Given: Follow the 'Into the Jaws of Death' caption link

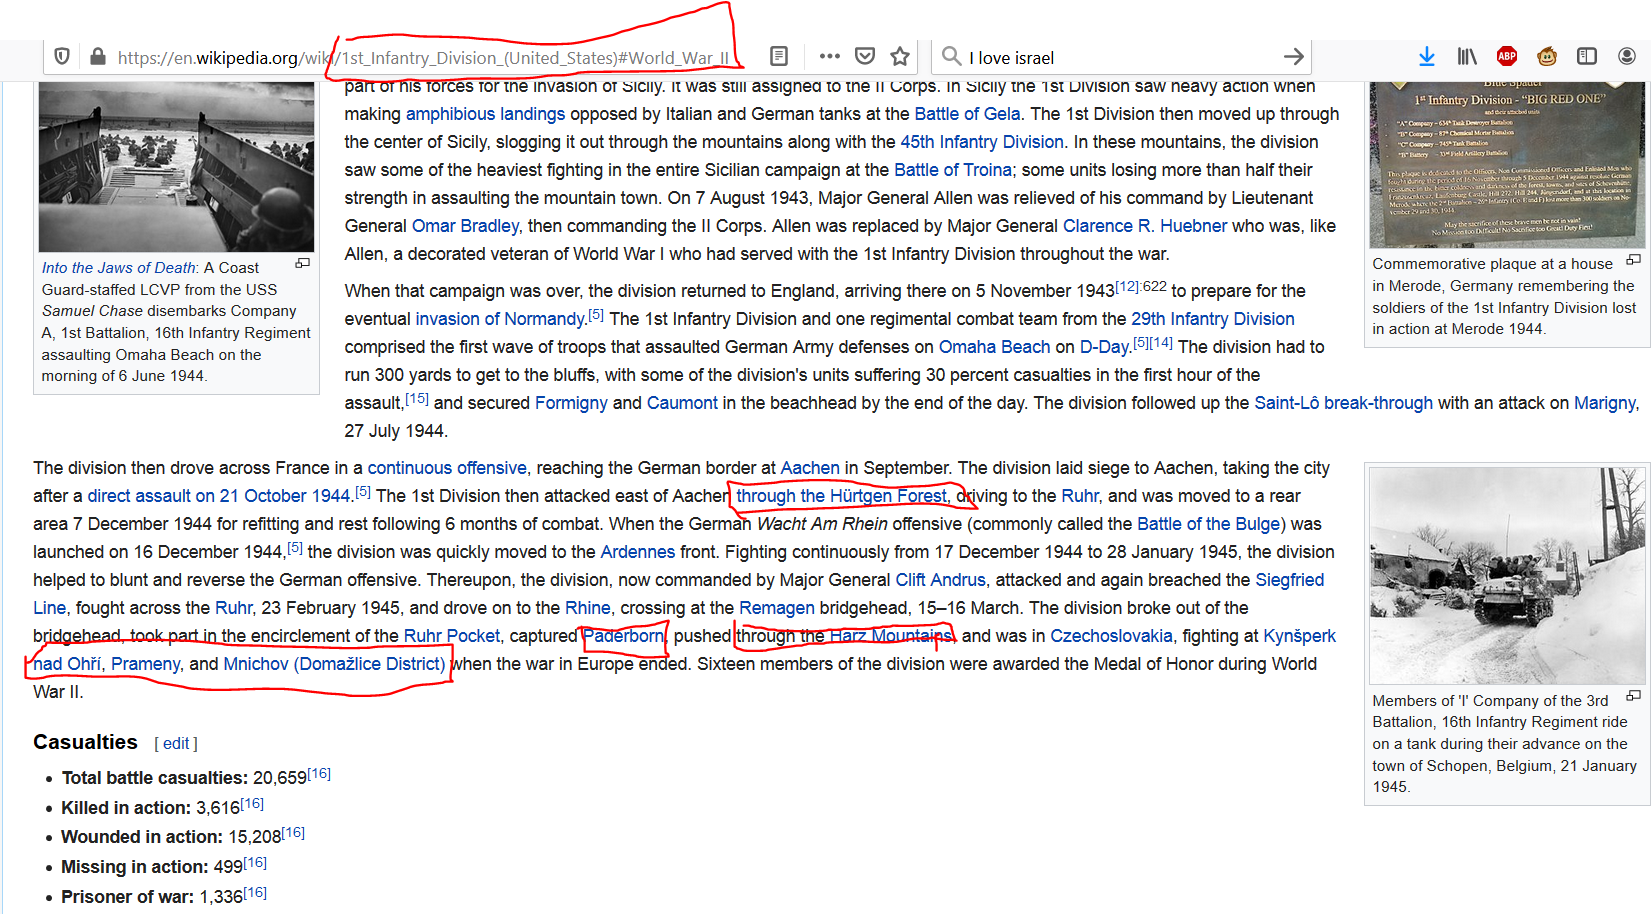Looking at the screenshot, I should (119, 268).
